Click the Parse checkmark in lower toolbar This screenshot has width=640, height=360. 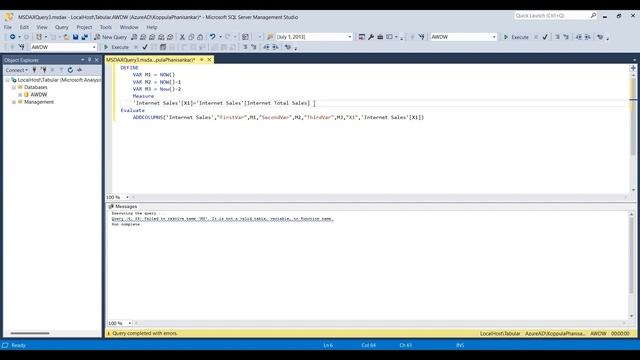145,47
